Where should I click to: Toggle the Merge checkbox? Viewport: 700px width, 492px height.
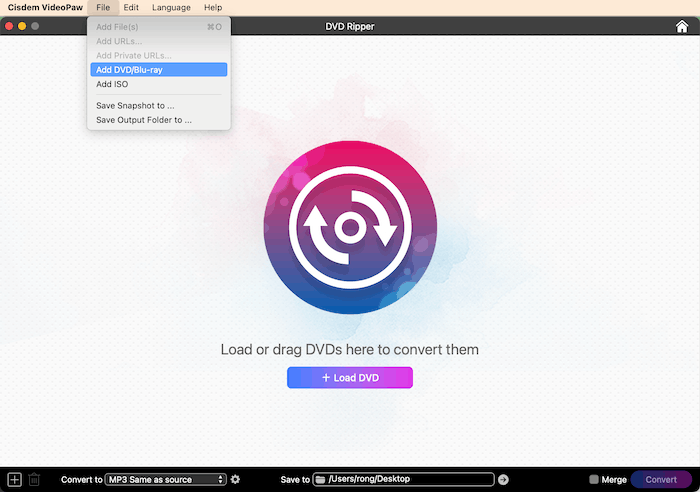point(594,480)
